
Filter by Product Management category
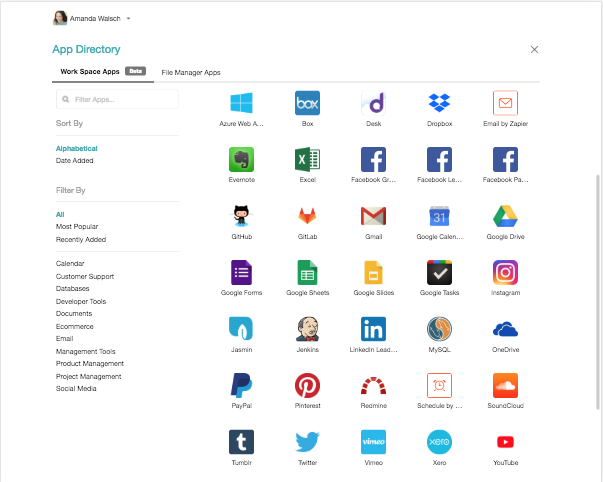point(90,364)
